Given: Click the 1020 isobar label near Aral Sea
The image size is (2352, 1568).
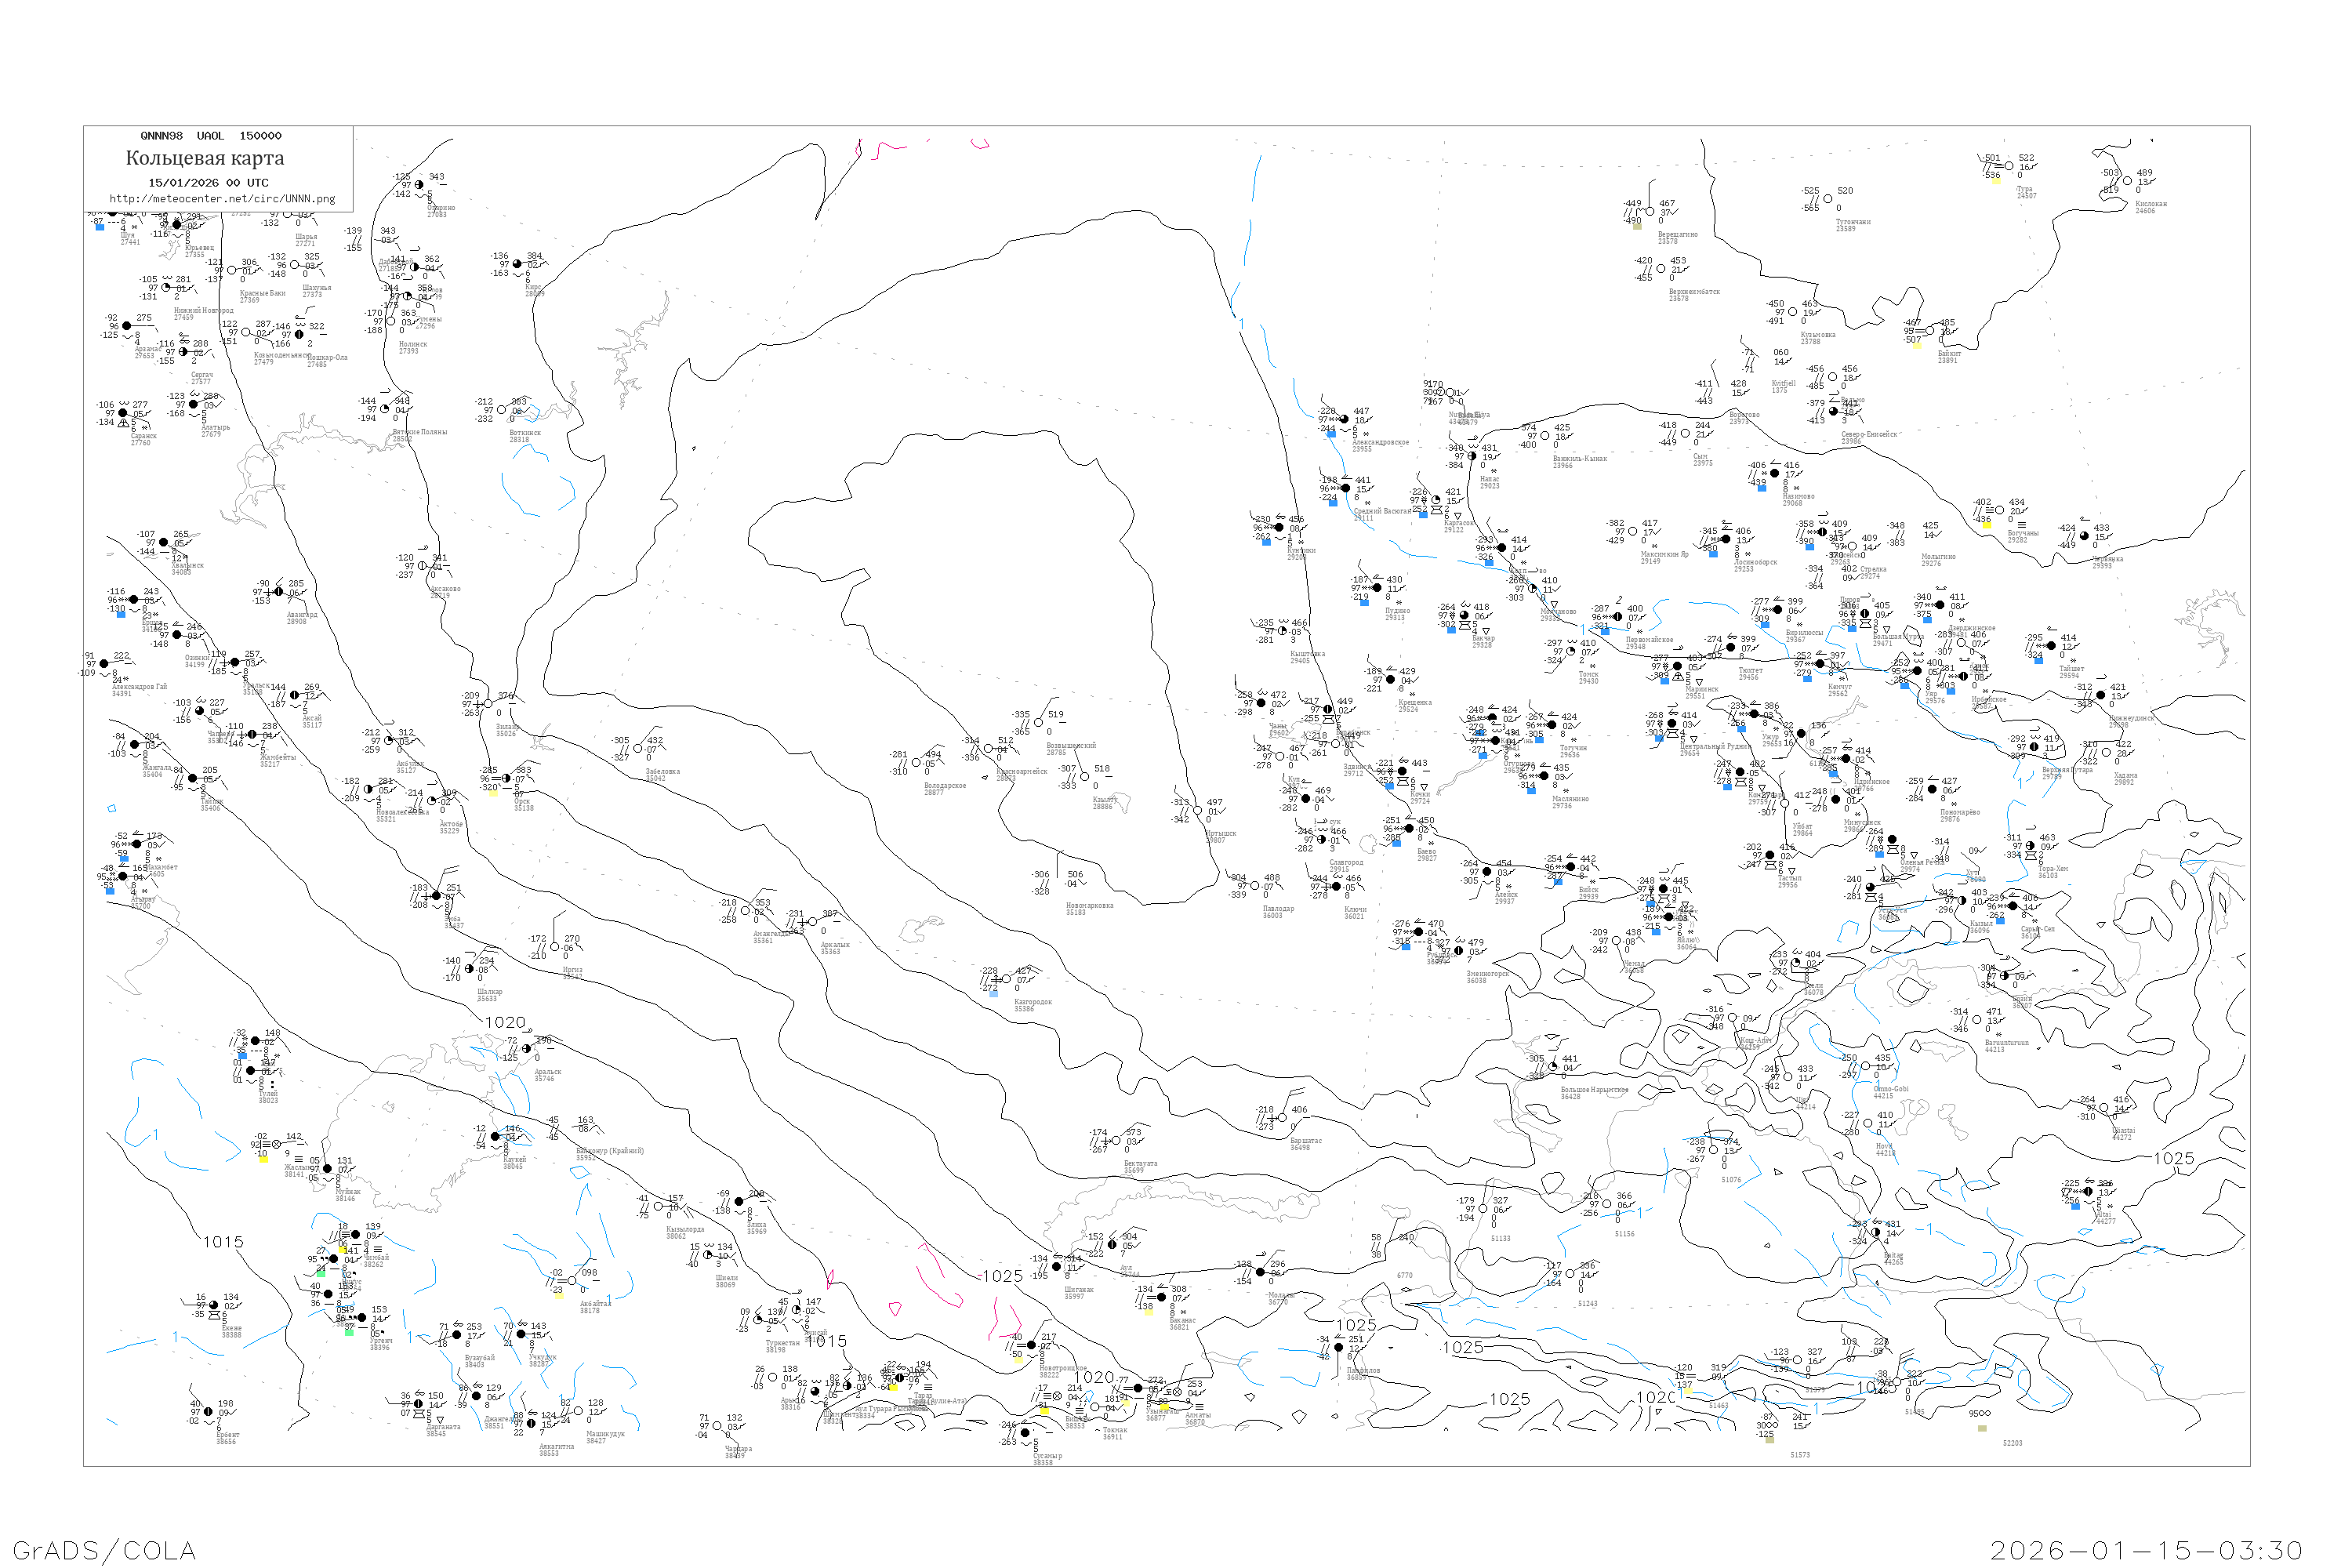Looking at the screenshot, I should [x=505, y=1022].
